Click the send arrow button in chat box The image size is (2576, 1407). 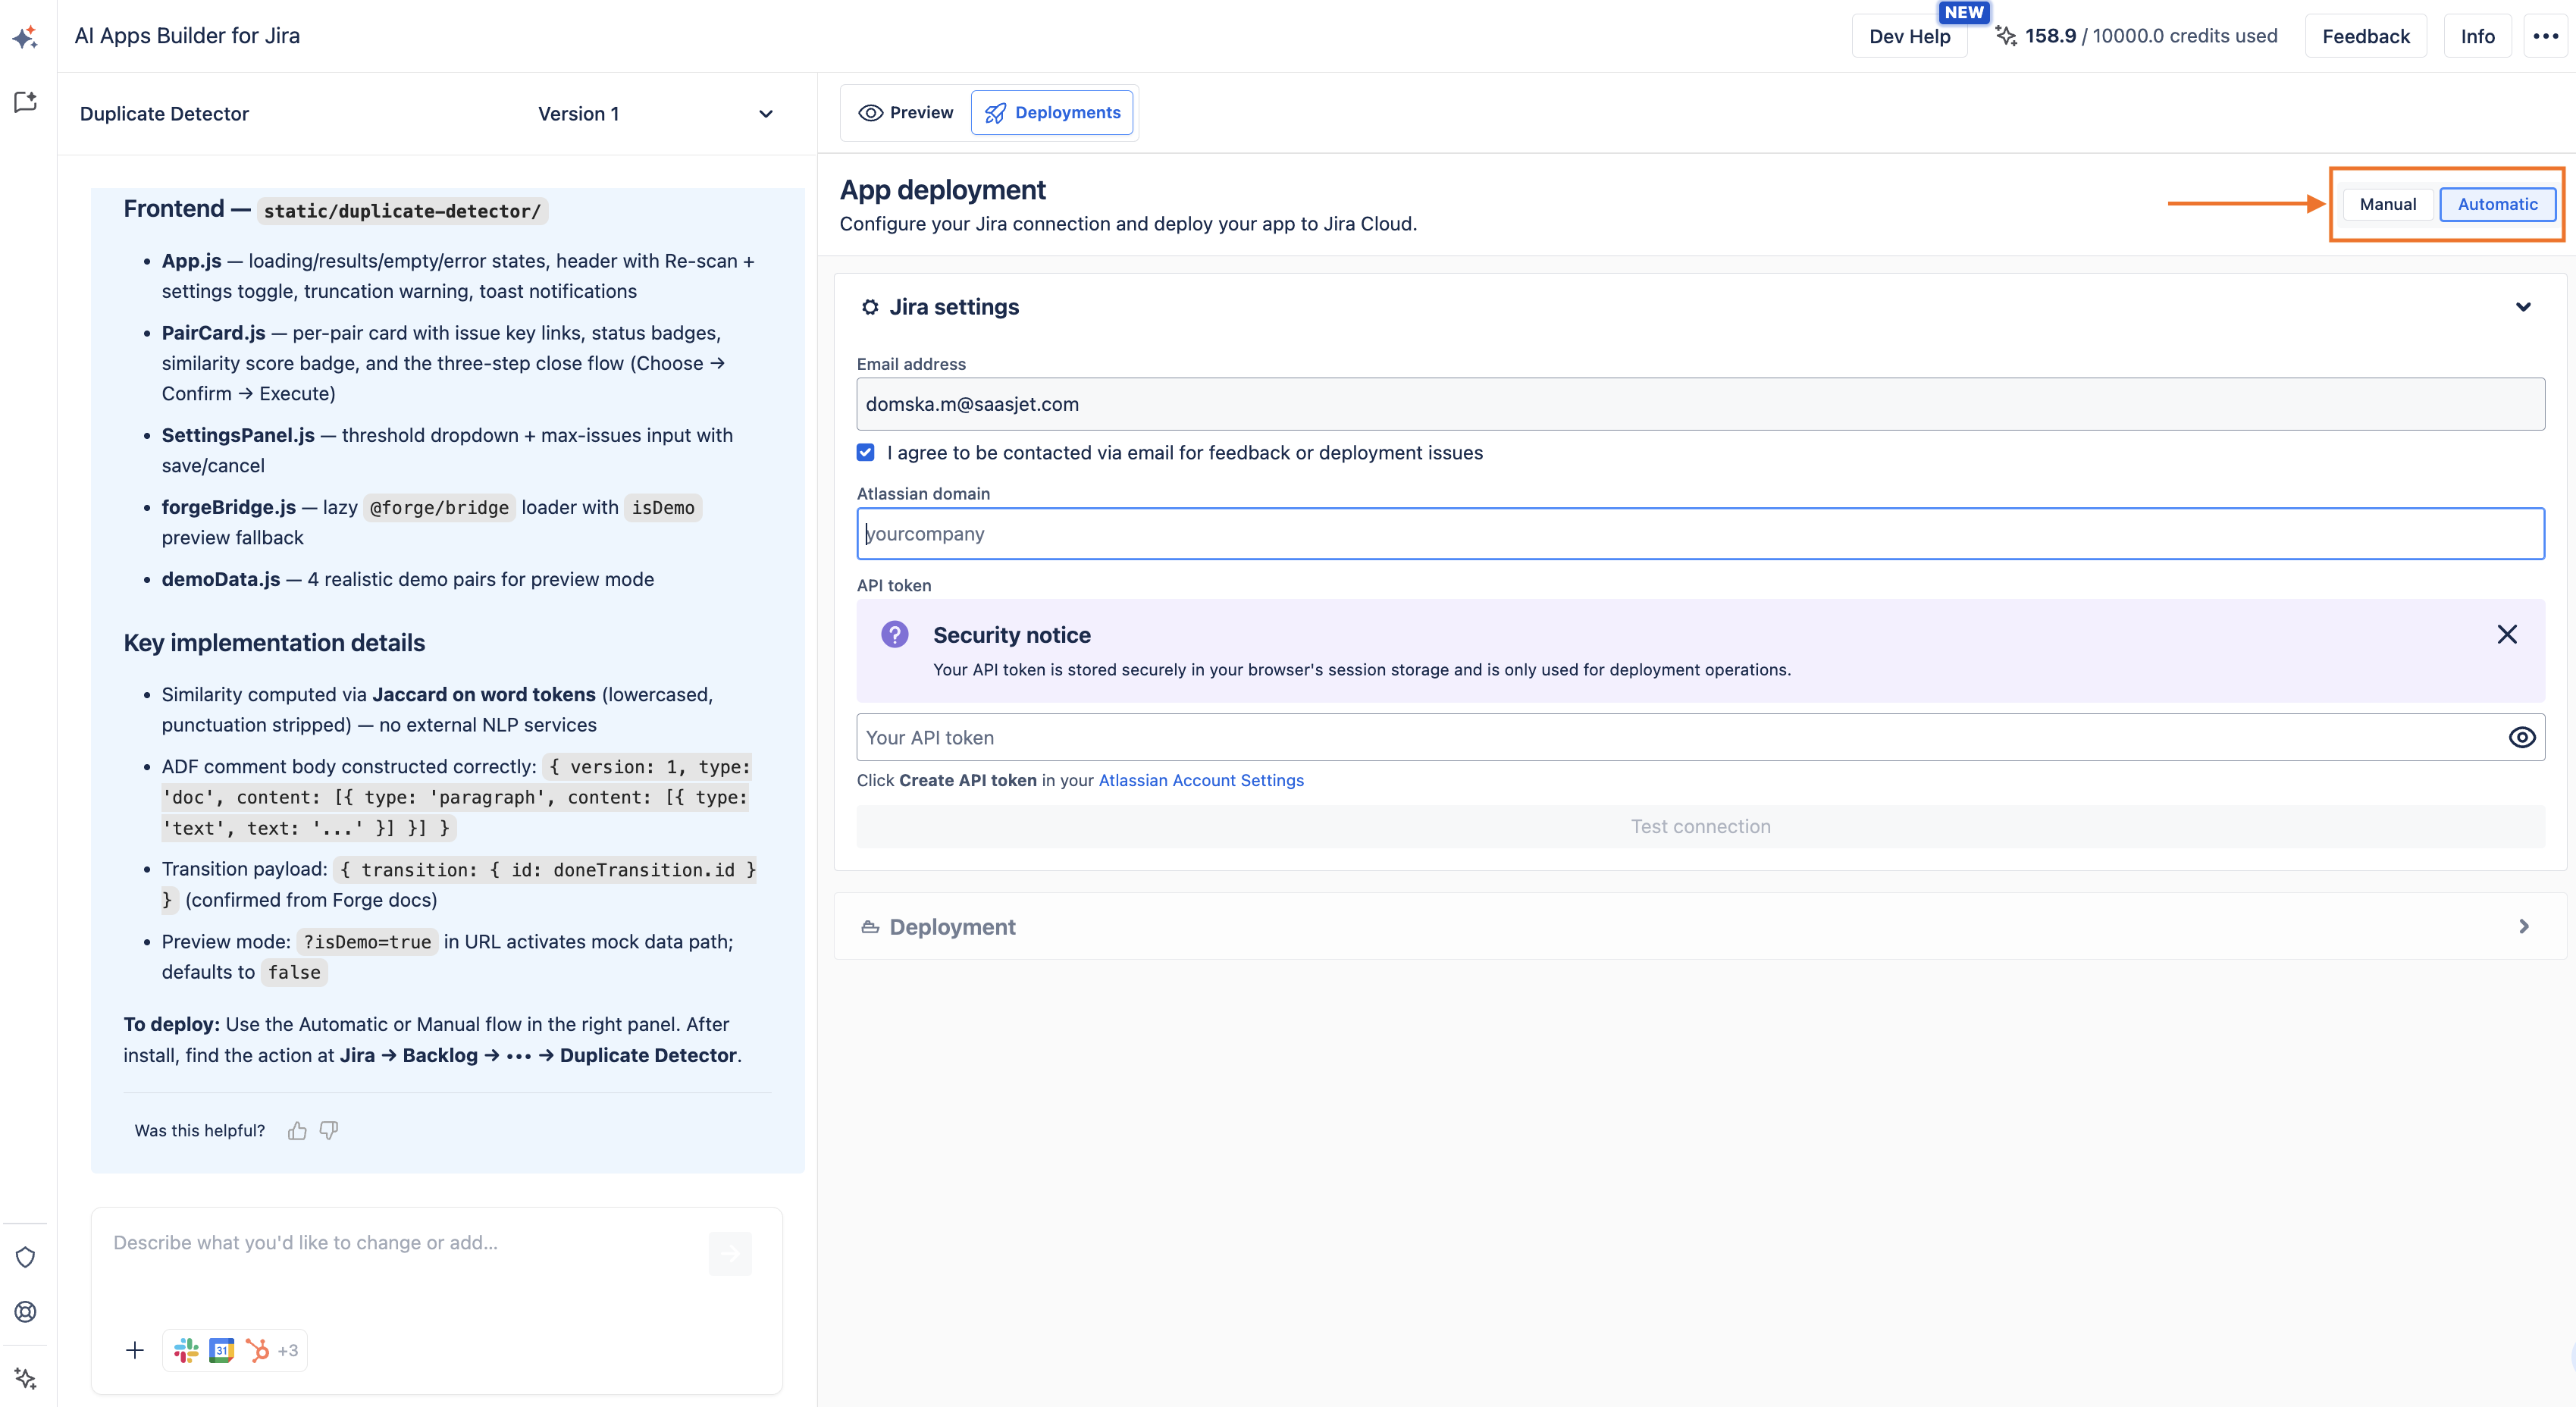pyautogui.click(x=730, y=1253)
